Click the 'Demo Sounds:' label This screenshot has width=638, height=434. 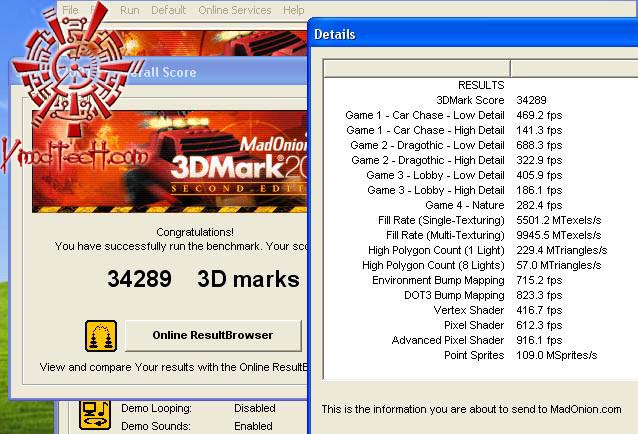[x=156, y=426]
